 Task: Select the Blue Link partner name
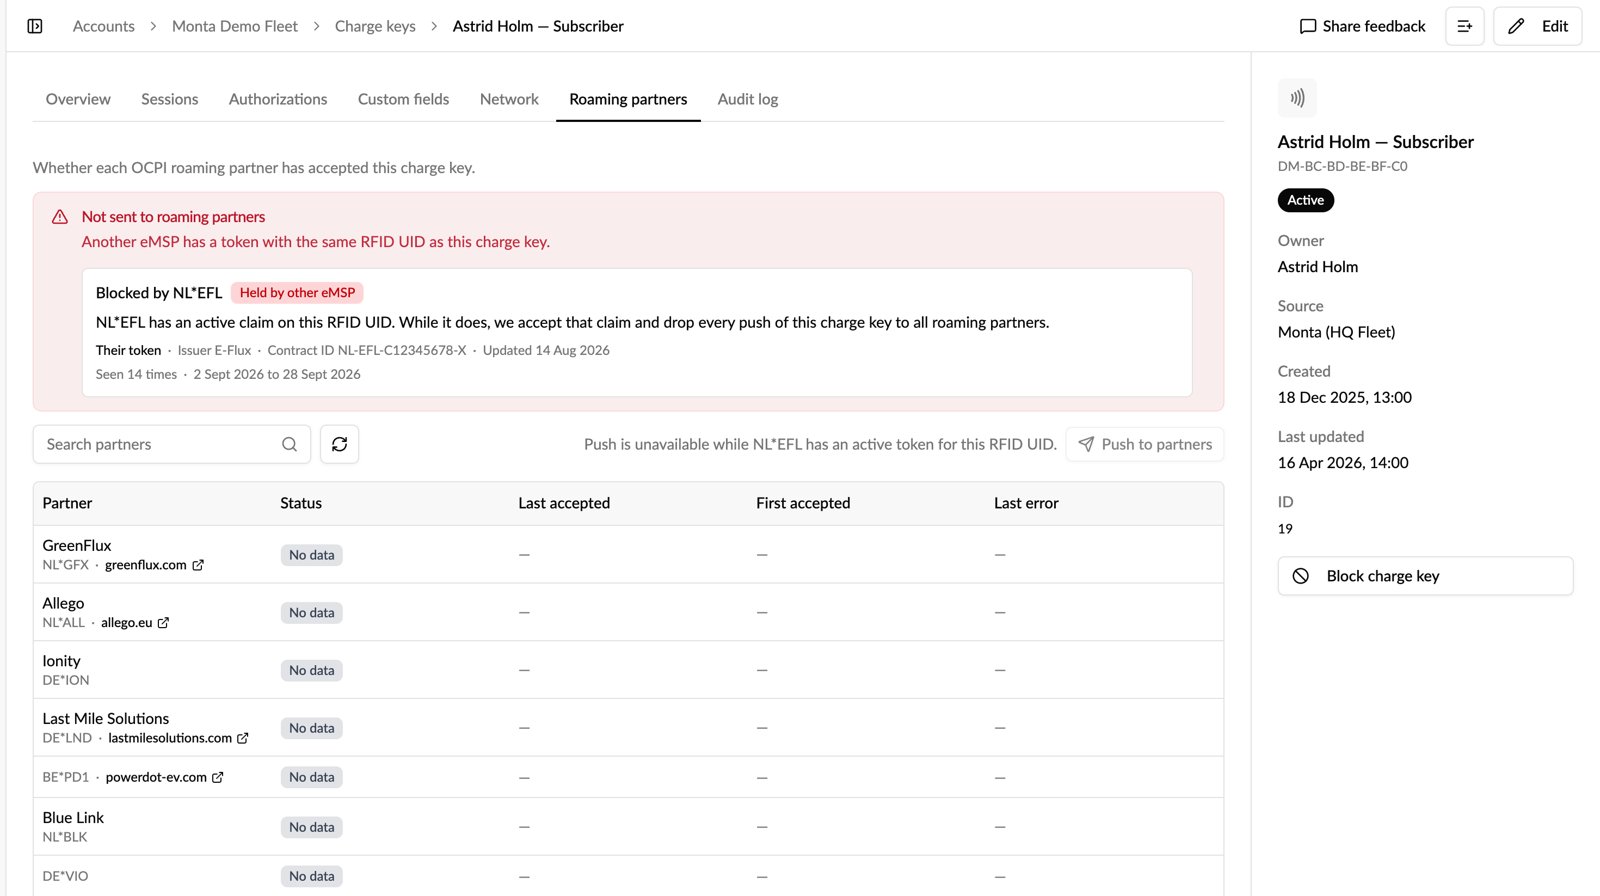click(73, 818)
